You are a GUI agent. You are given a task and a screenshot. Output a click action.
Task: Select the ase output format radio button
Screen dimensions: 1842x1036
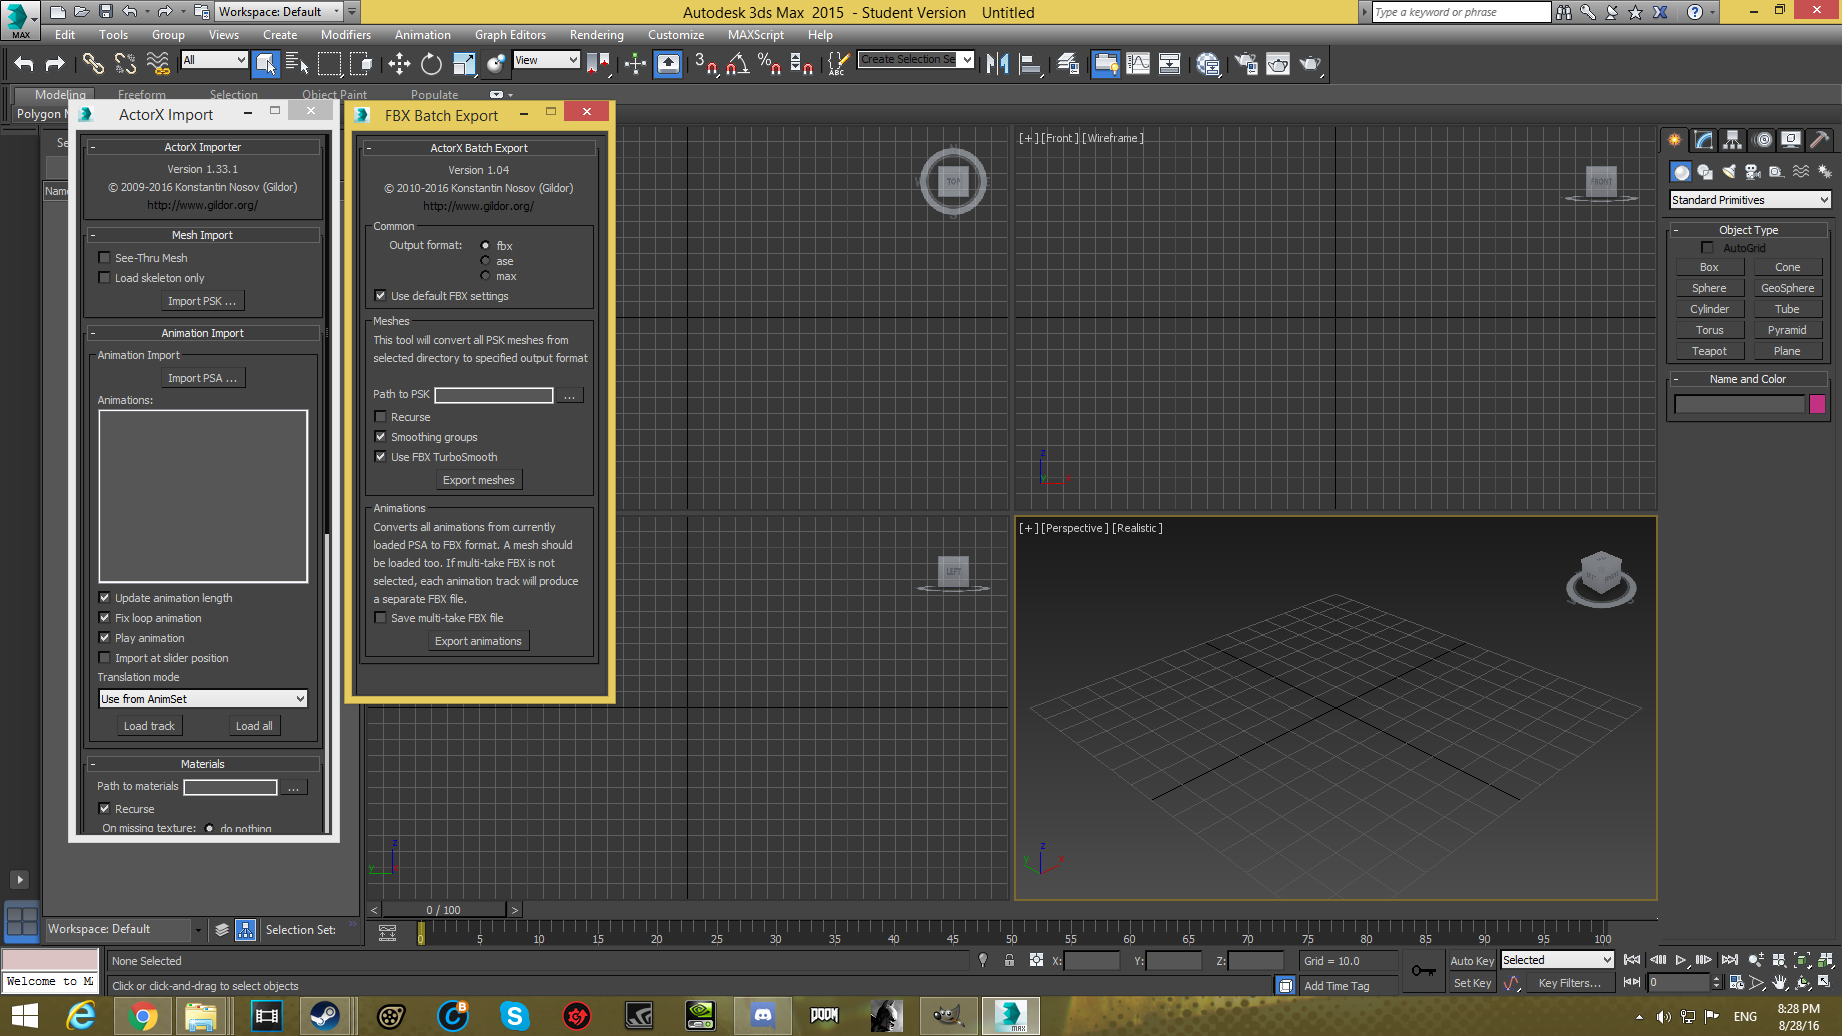(x=486, y=261)
